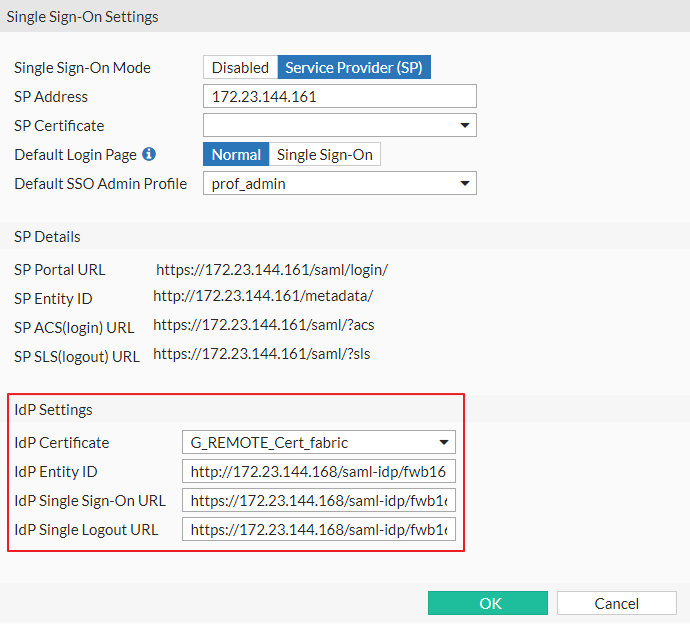Set Single Sign-On Mode to Disabled
690x624 pixels.
240,68
